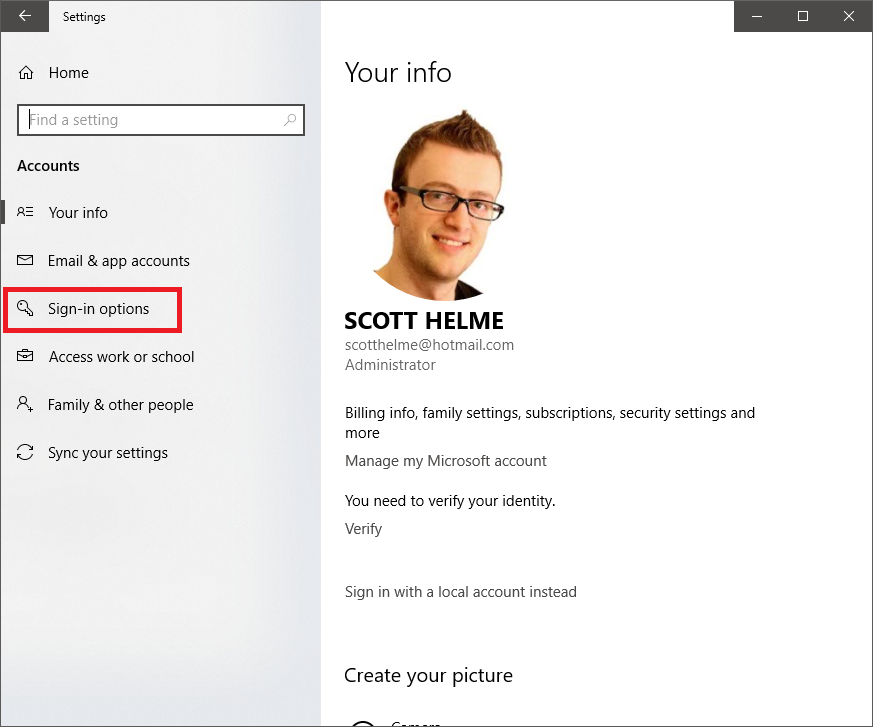Focus the Find a setting search field

click(150, 120)
